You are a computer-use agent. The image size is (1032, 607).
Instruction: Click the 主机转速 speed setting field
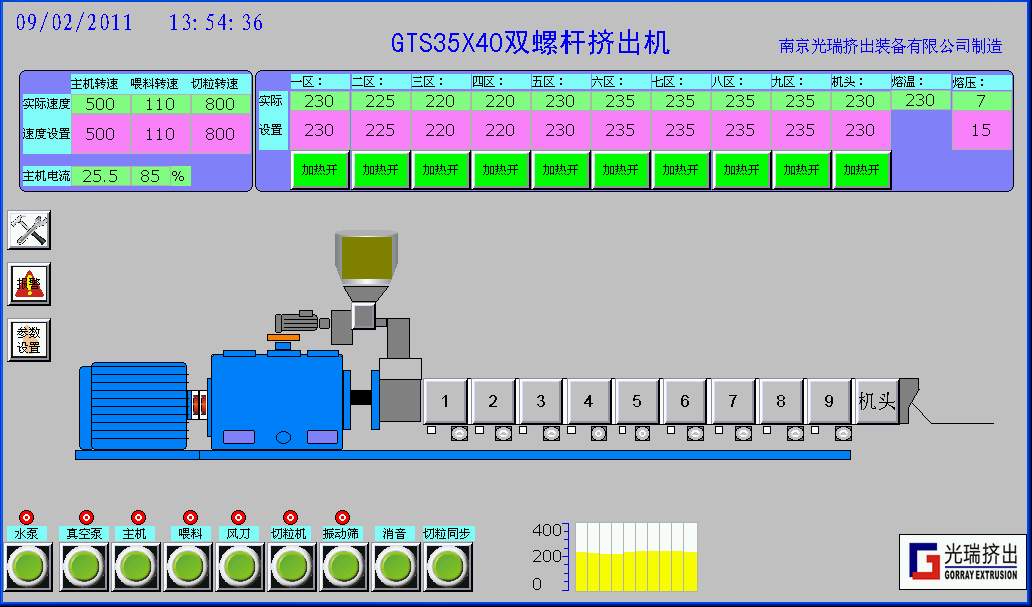point(100,134)
